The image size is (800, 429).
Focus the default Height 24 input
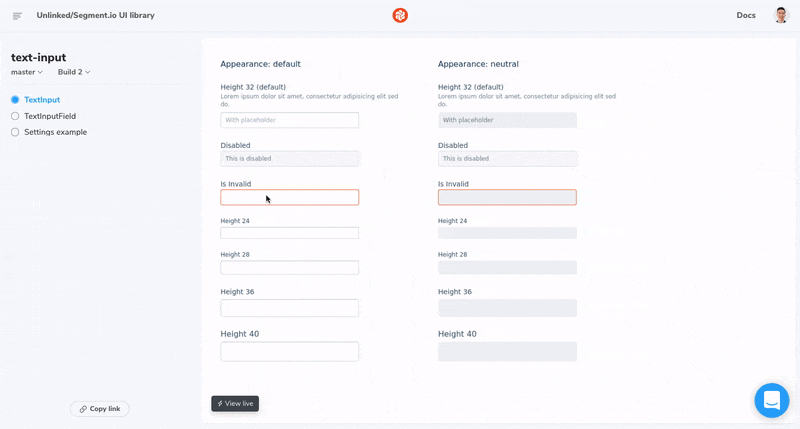point(290,233)
